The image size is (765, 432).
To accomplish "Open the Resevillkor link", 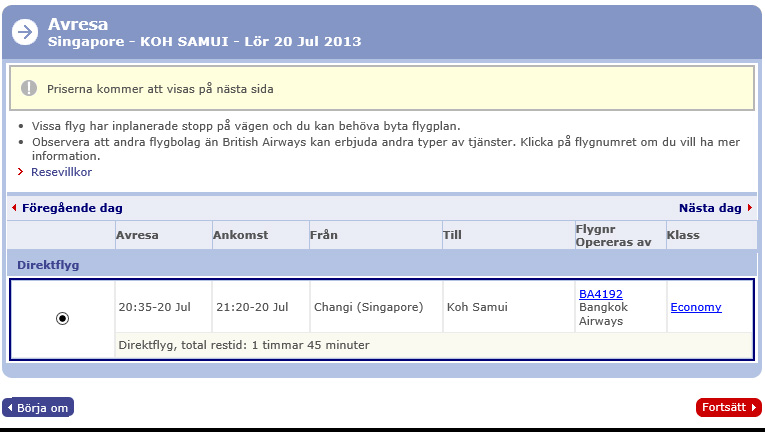I will 61,172.
